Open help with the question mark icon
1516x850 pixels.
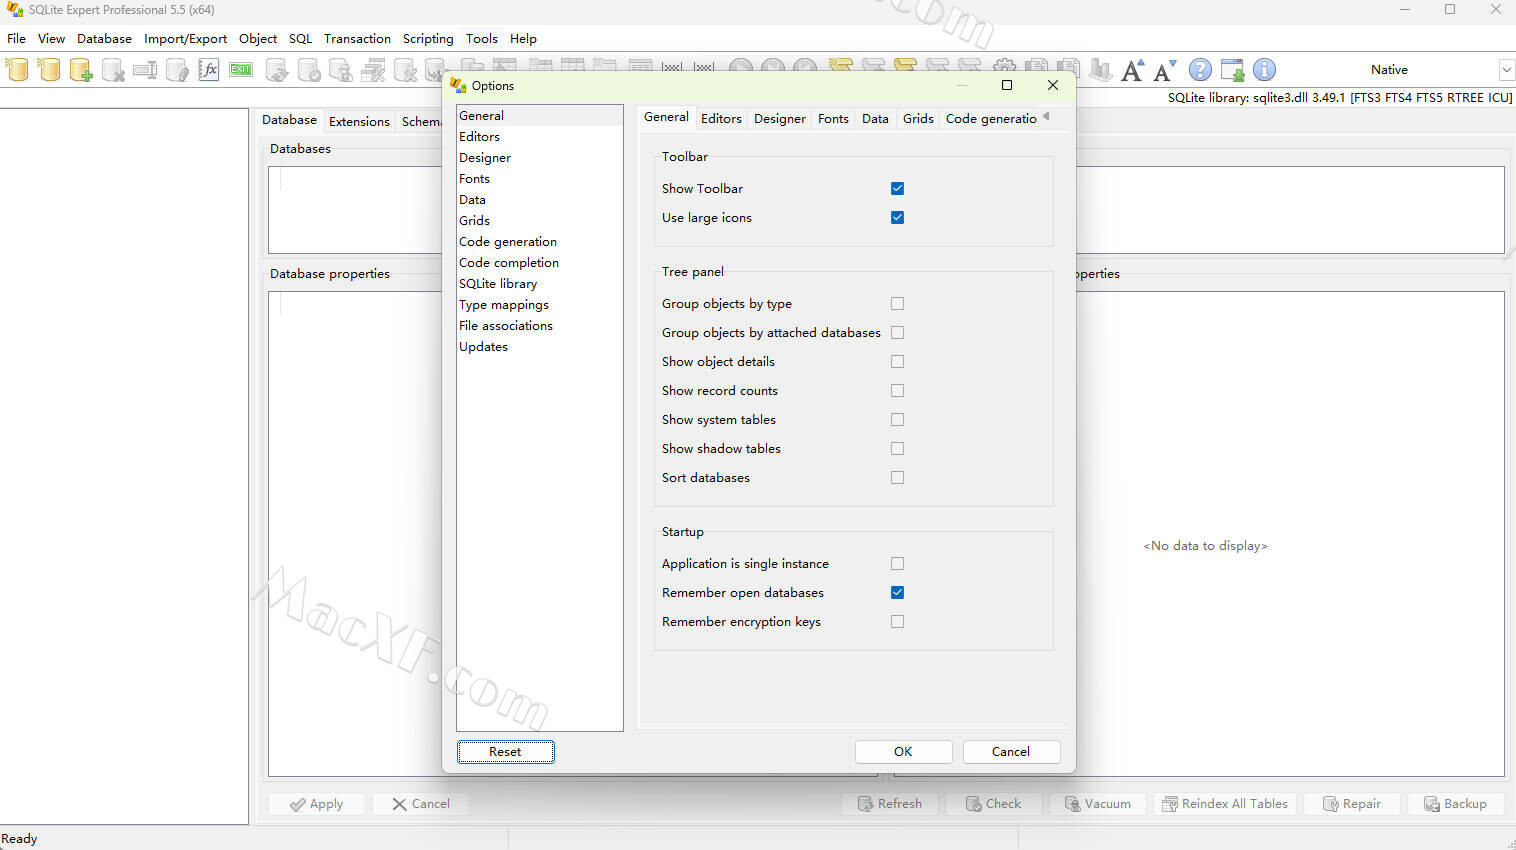pyautogui.click(x=1200, y=70)
